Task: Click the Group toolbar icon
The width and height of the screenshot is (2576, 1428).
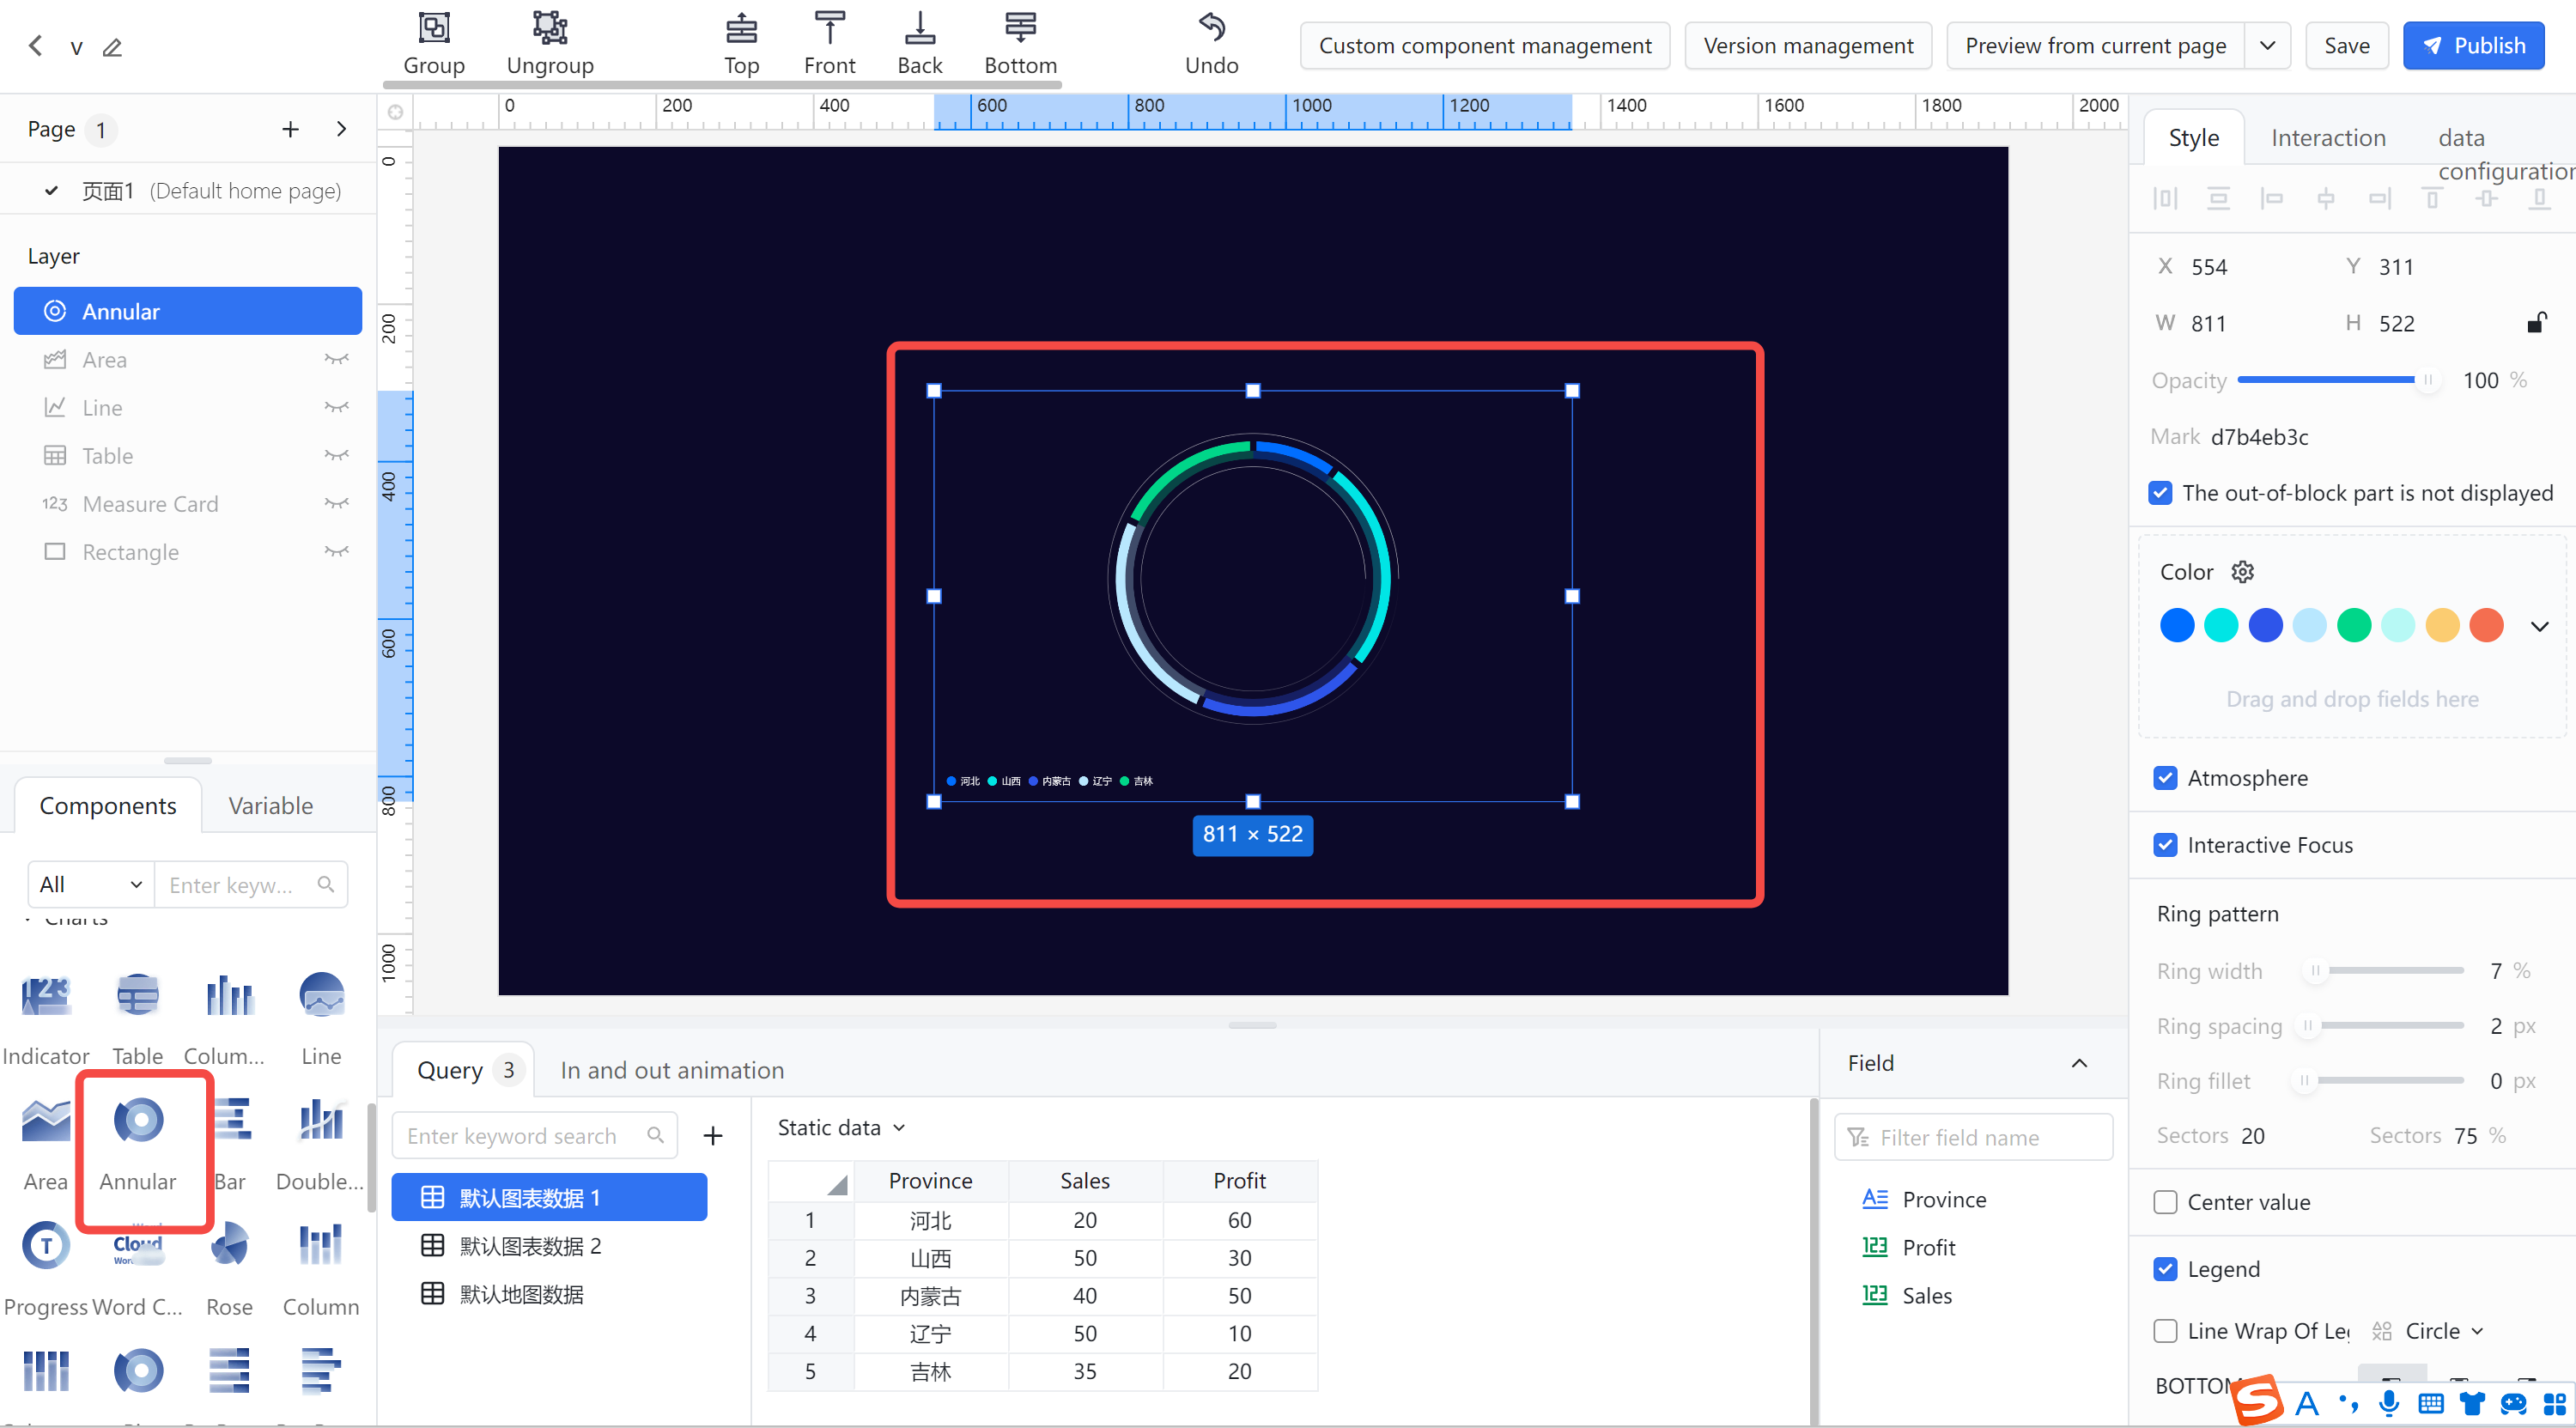Action: [433, 44]
